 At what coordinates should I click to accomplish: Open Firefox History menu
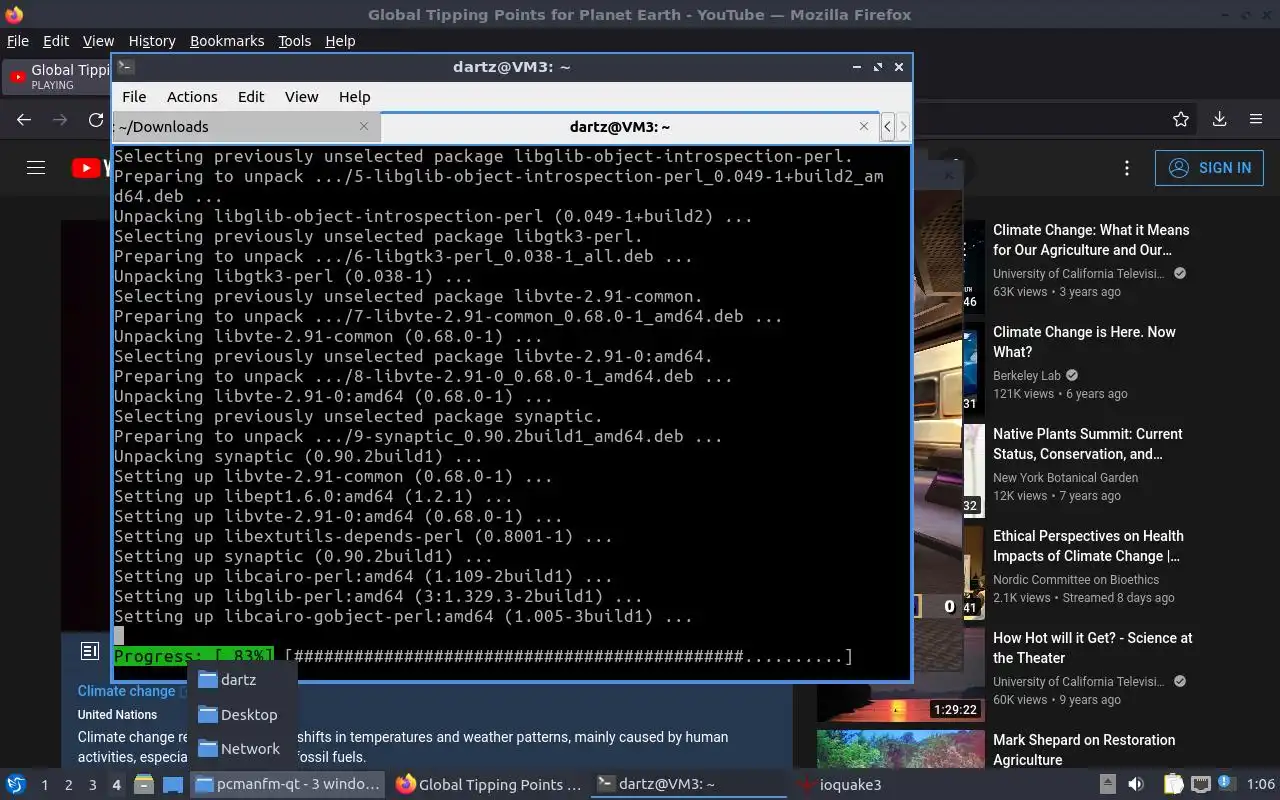click(x=152, y=41)
